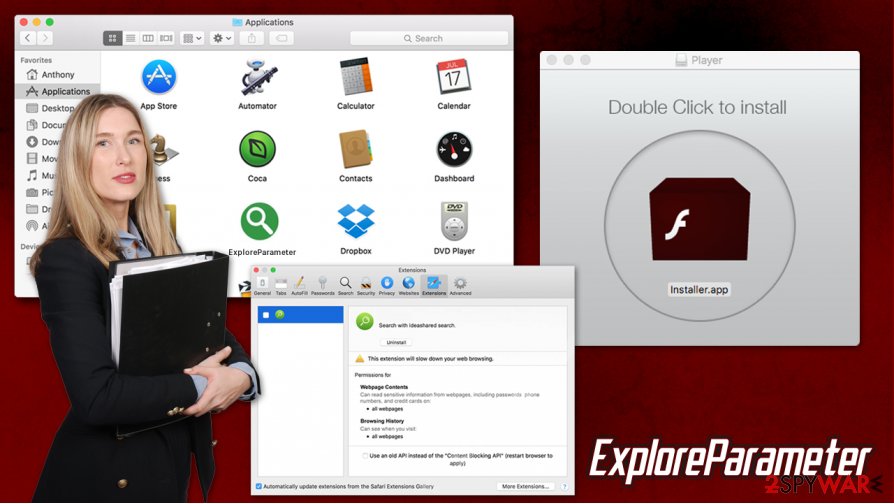Click the Finder back arrow

[x=28, y=38]
